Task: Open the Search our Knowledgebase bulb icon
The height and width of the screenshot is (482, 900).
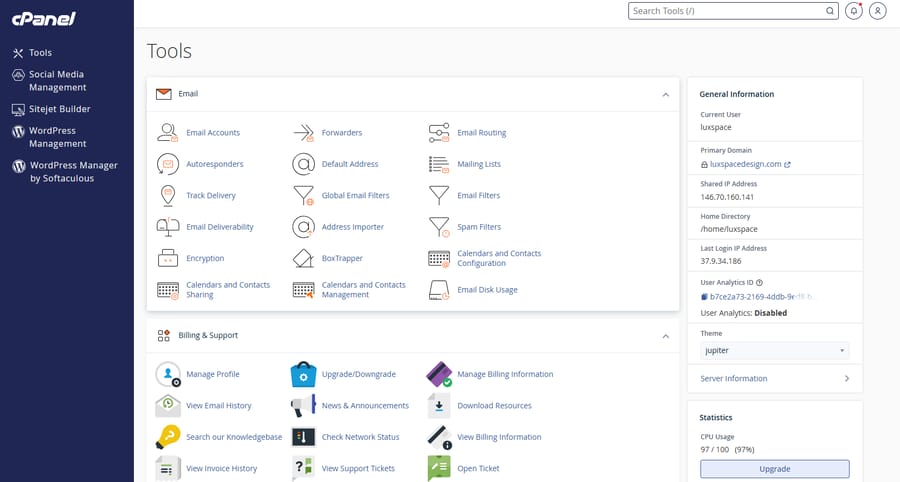Action: (168, 437)
